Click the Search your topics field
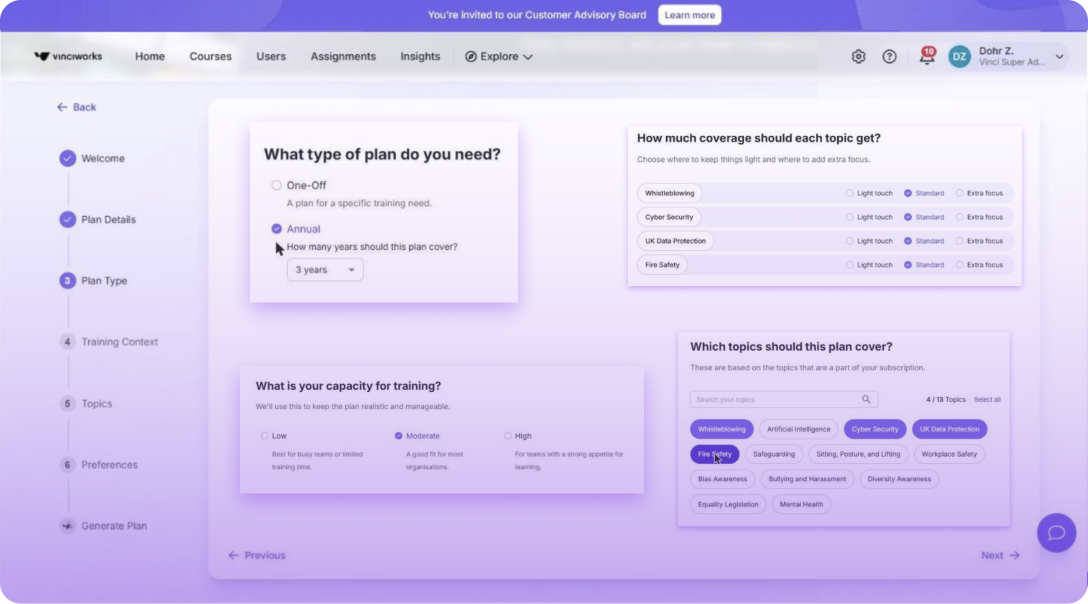 (x=783, y=399)
